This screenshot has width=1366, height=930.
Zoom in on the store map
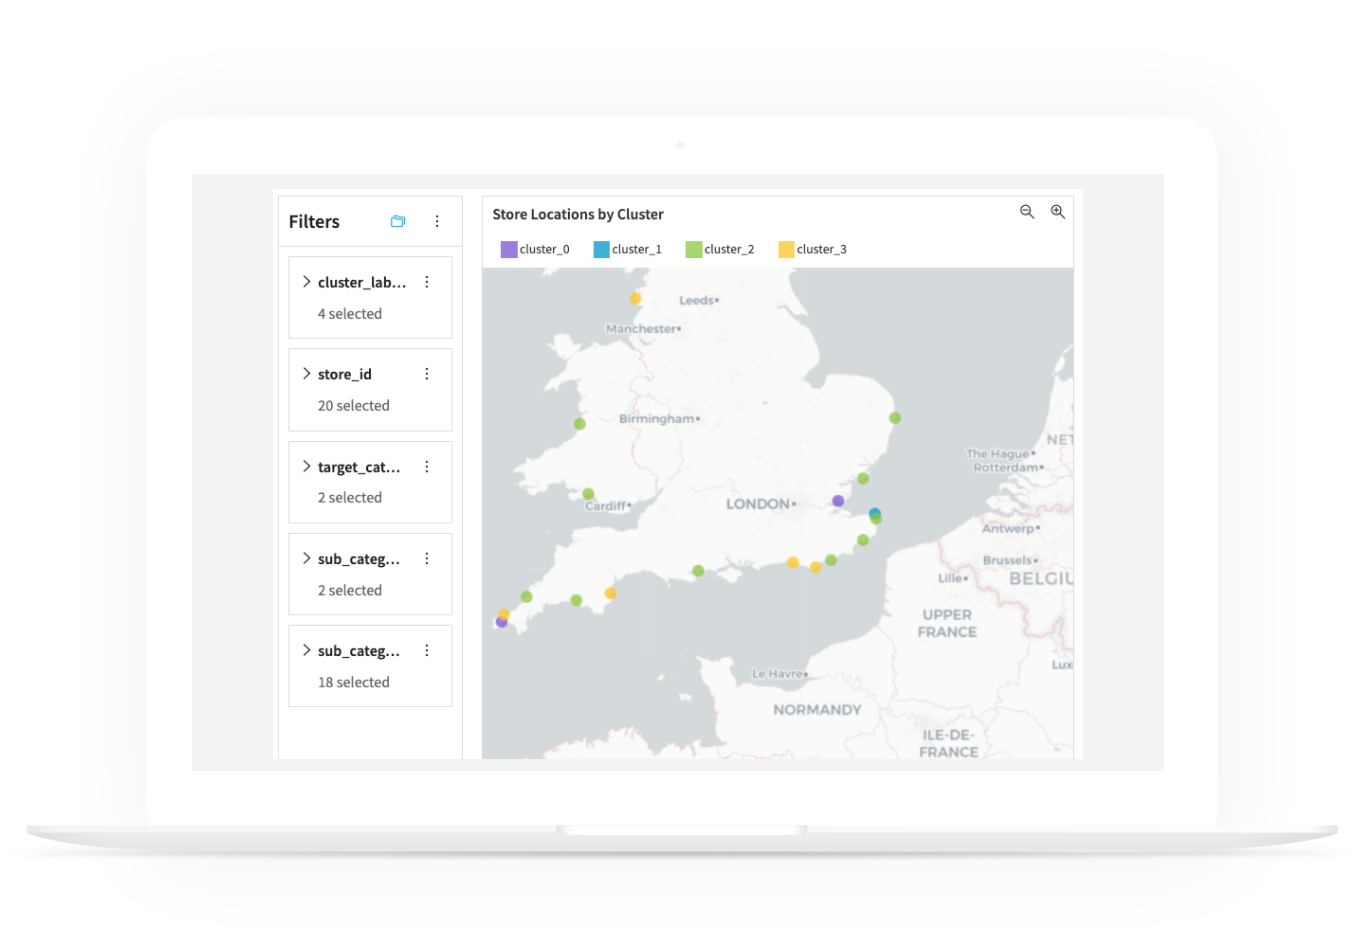(x=1058, y=212)
